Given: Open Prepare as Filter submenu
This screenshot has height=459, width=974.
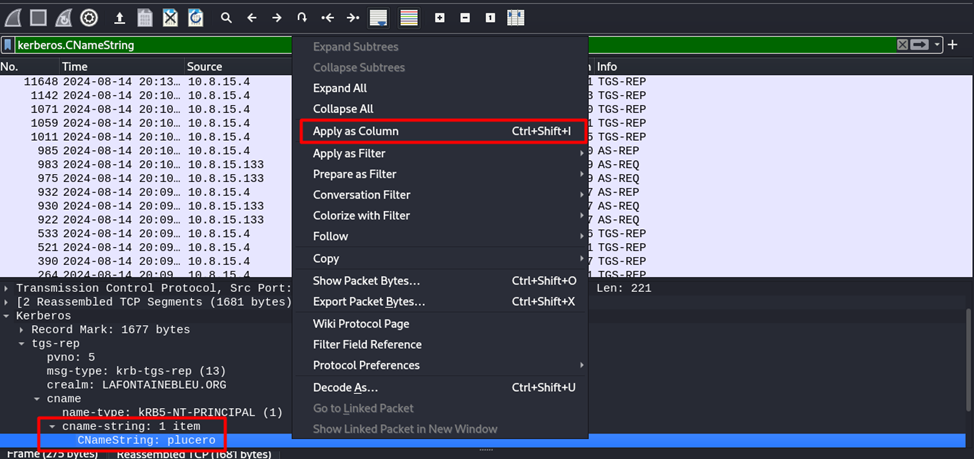Looking at the screenshot, I should [x=440, y=174].
